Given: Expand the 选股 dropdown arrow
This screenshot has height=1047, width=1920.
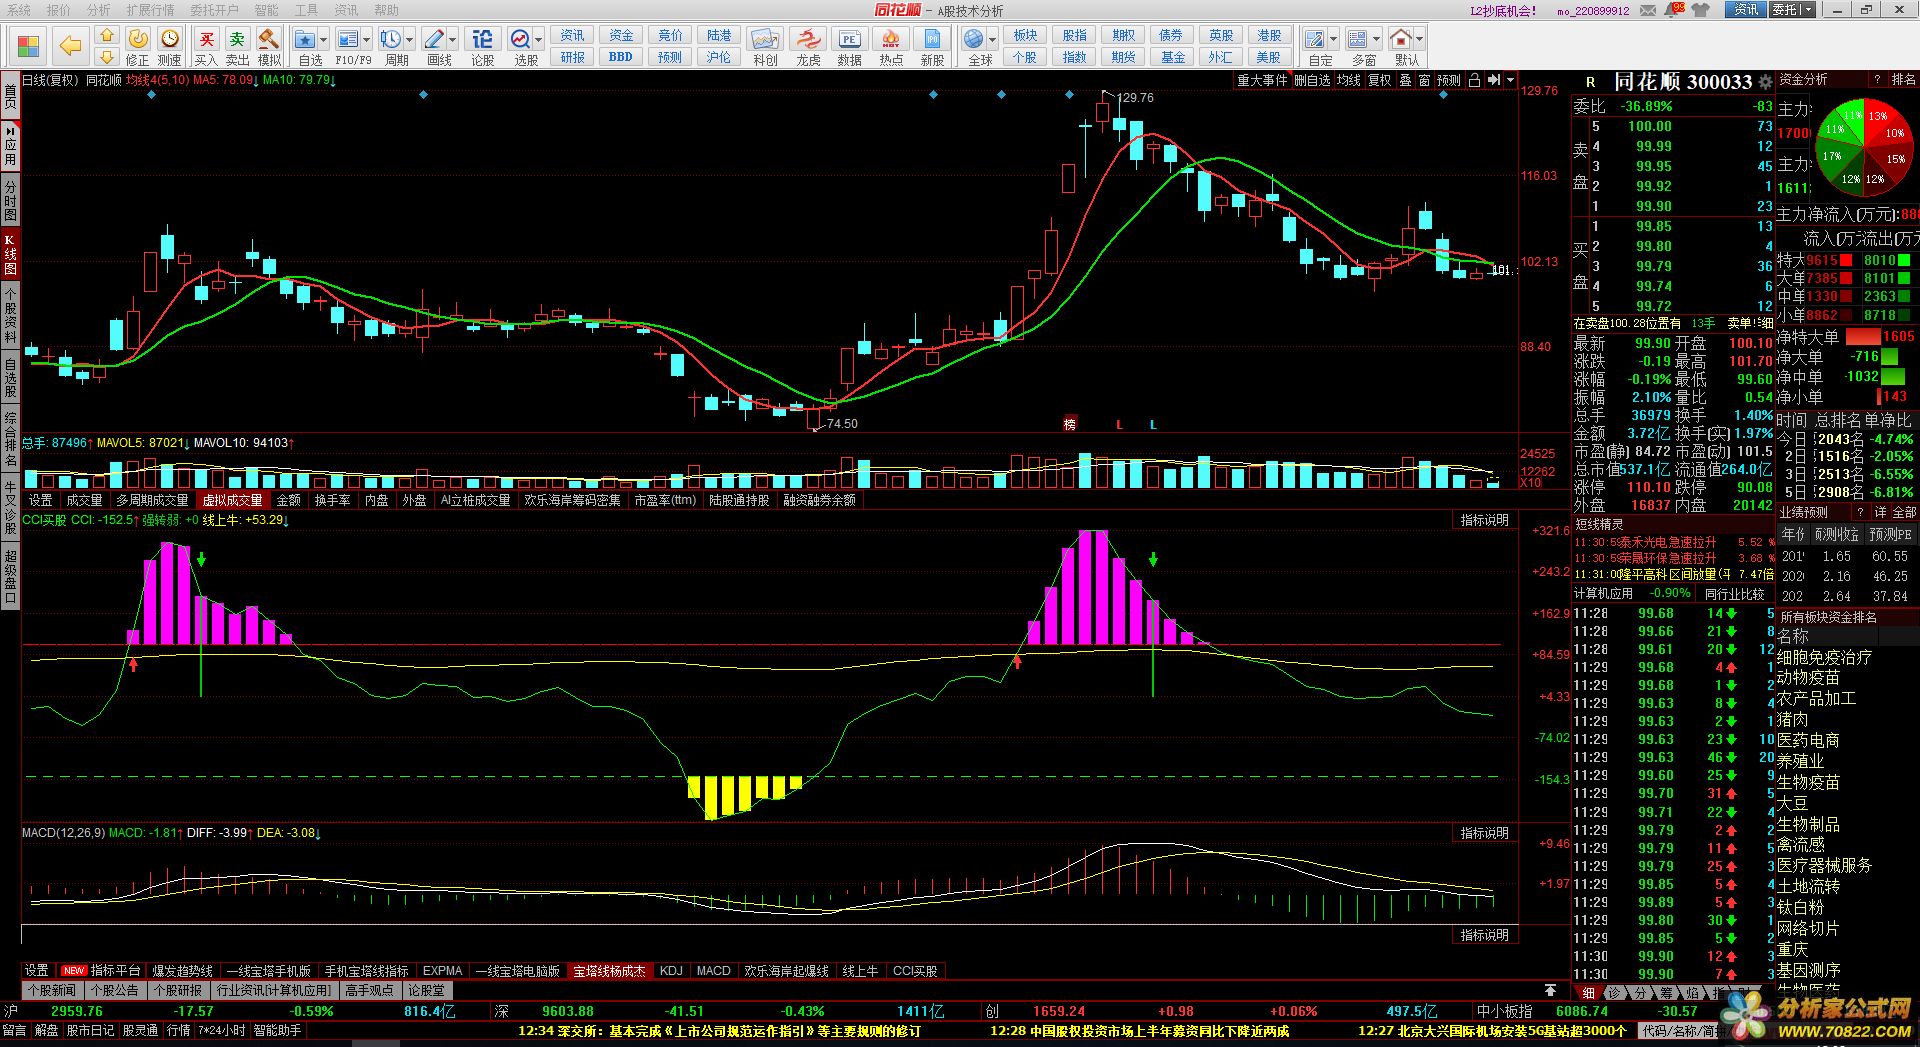Looking at the screenshot, I should tap(539, 40).
